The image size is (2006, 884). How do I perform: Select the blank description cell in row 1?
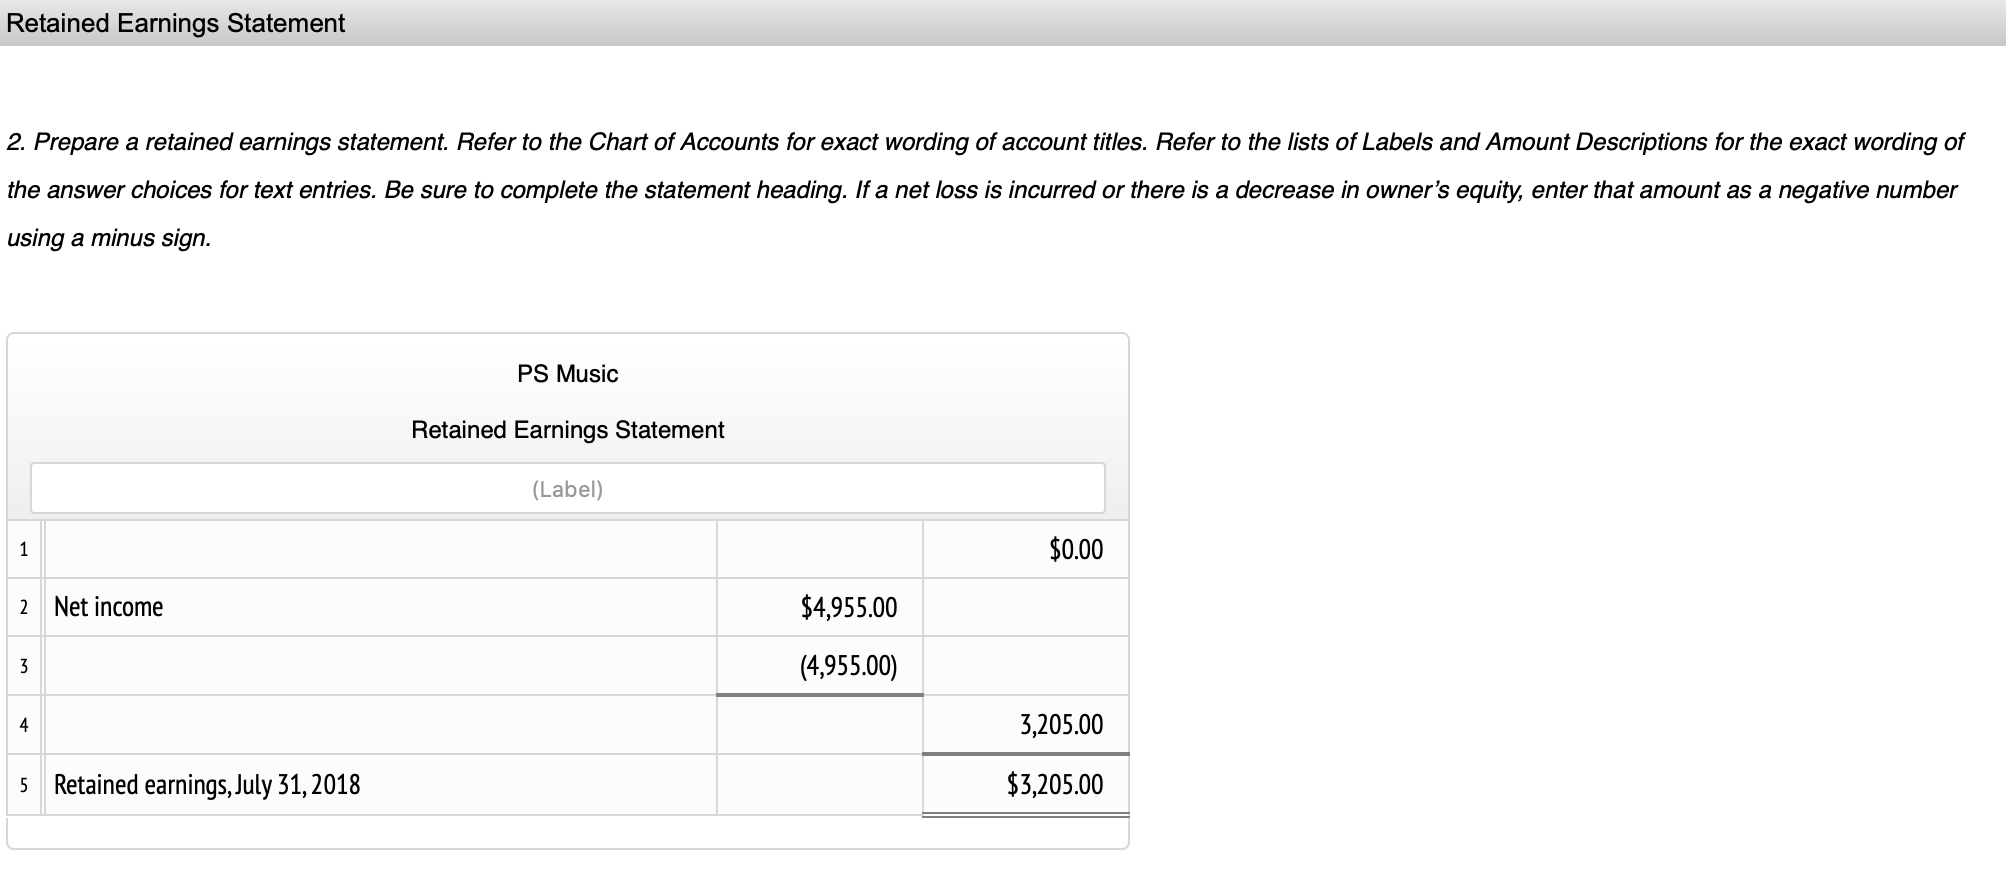[x=380, y=548]
